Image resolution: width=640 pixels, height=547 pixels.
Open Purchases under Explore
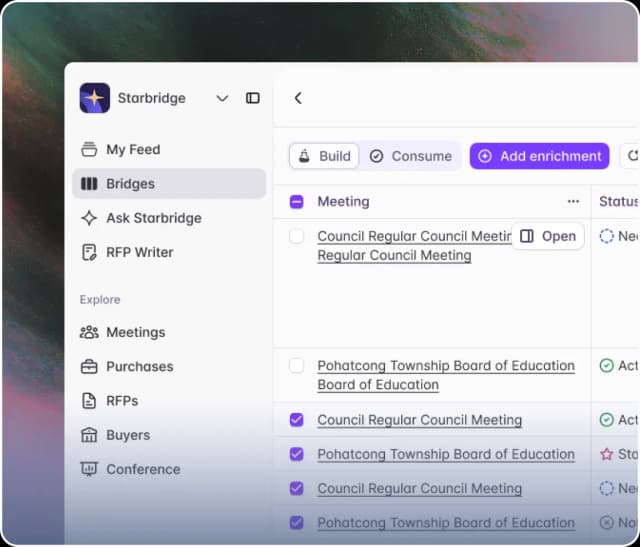[x=169, y=367]
